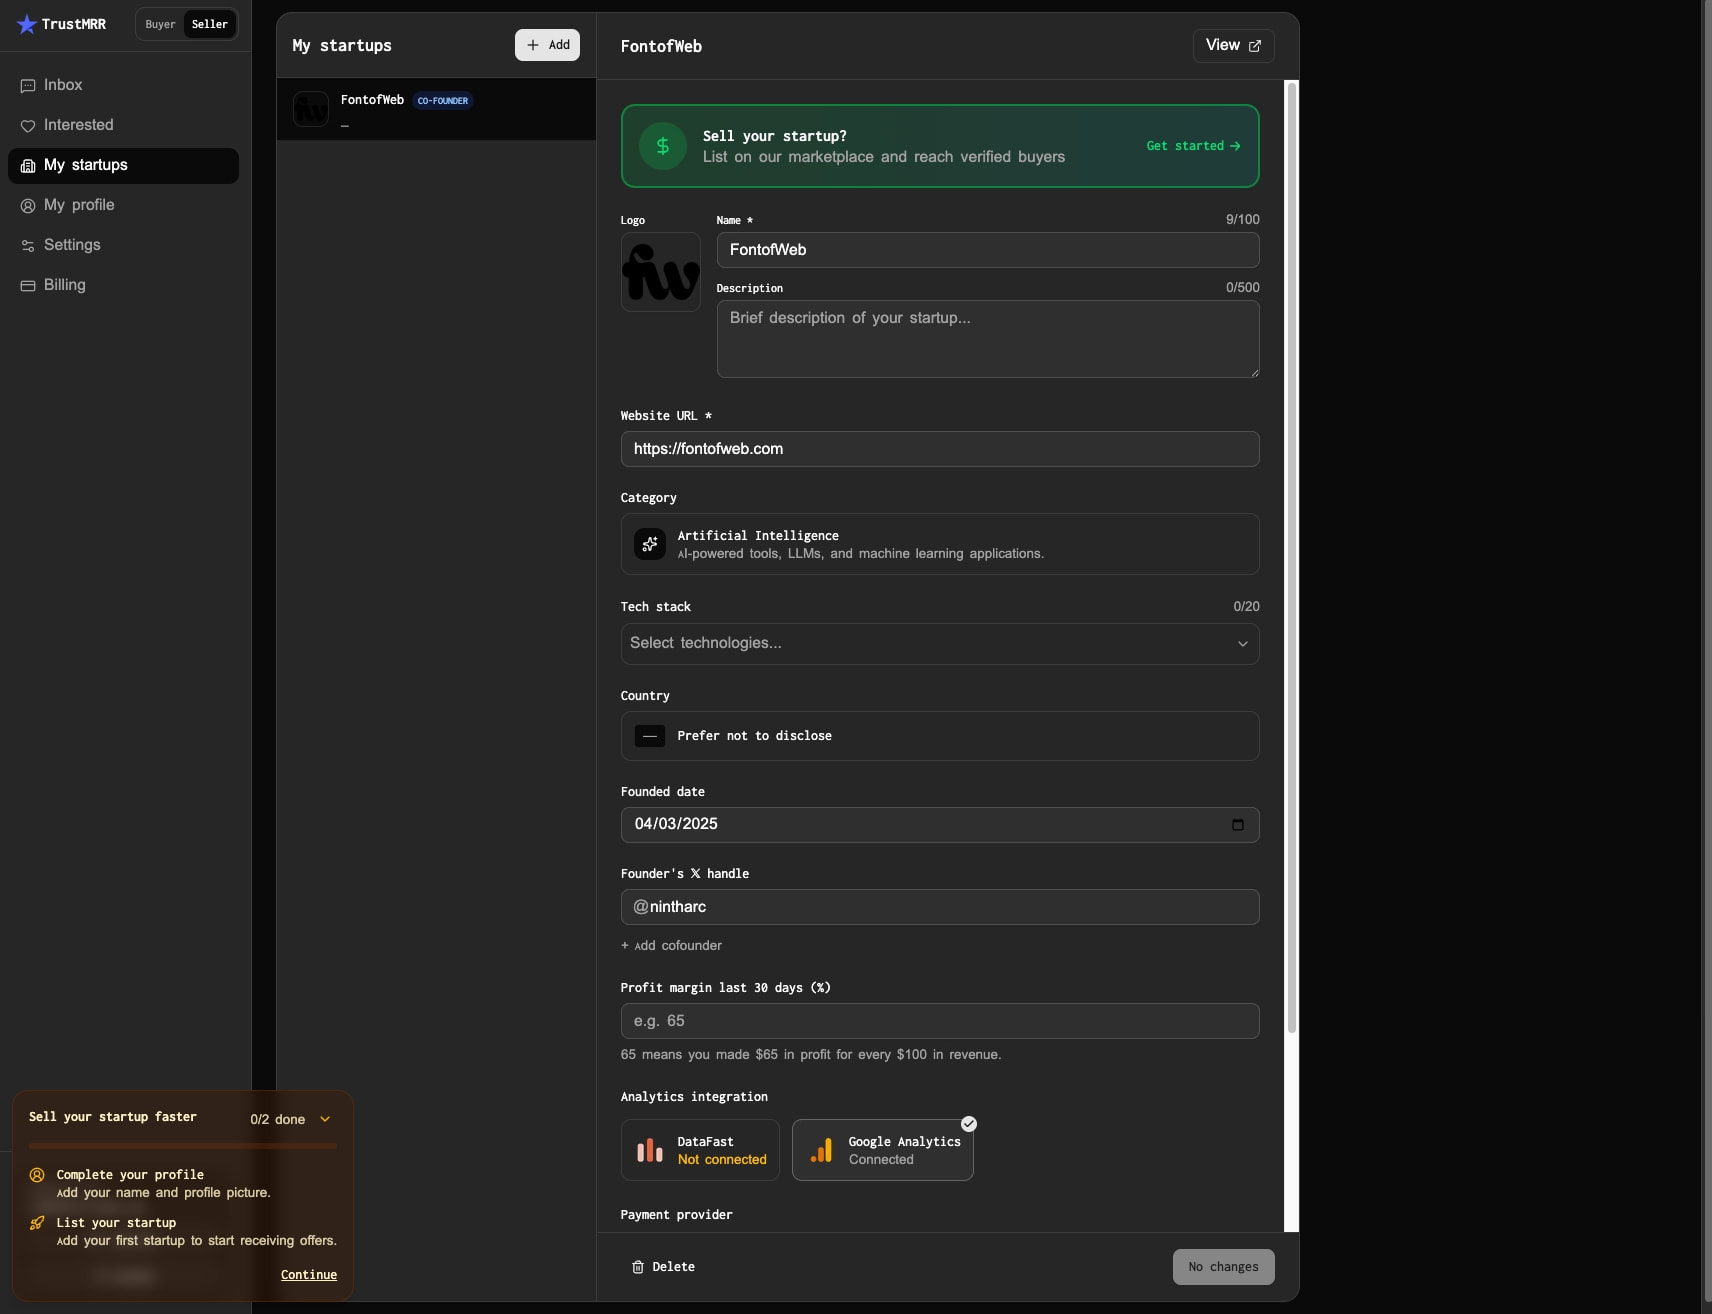
Task: Open the Country selector
Action: coord(940,736)
